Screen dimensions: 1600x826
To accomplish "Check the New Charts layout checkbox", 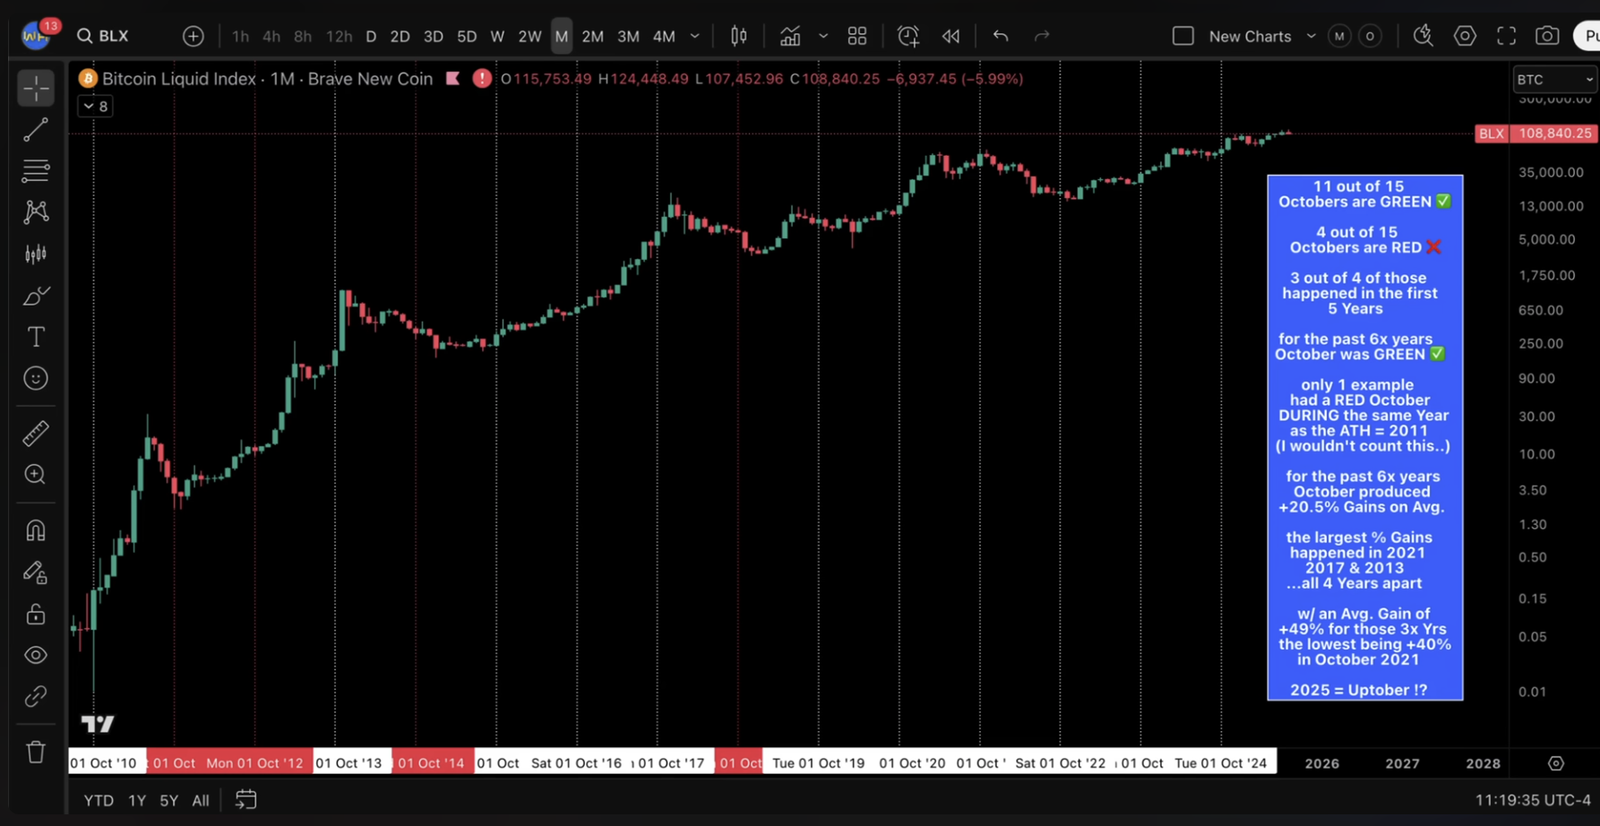I will click(x=1183, y=36).
